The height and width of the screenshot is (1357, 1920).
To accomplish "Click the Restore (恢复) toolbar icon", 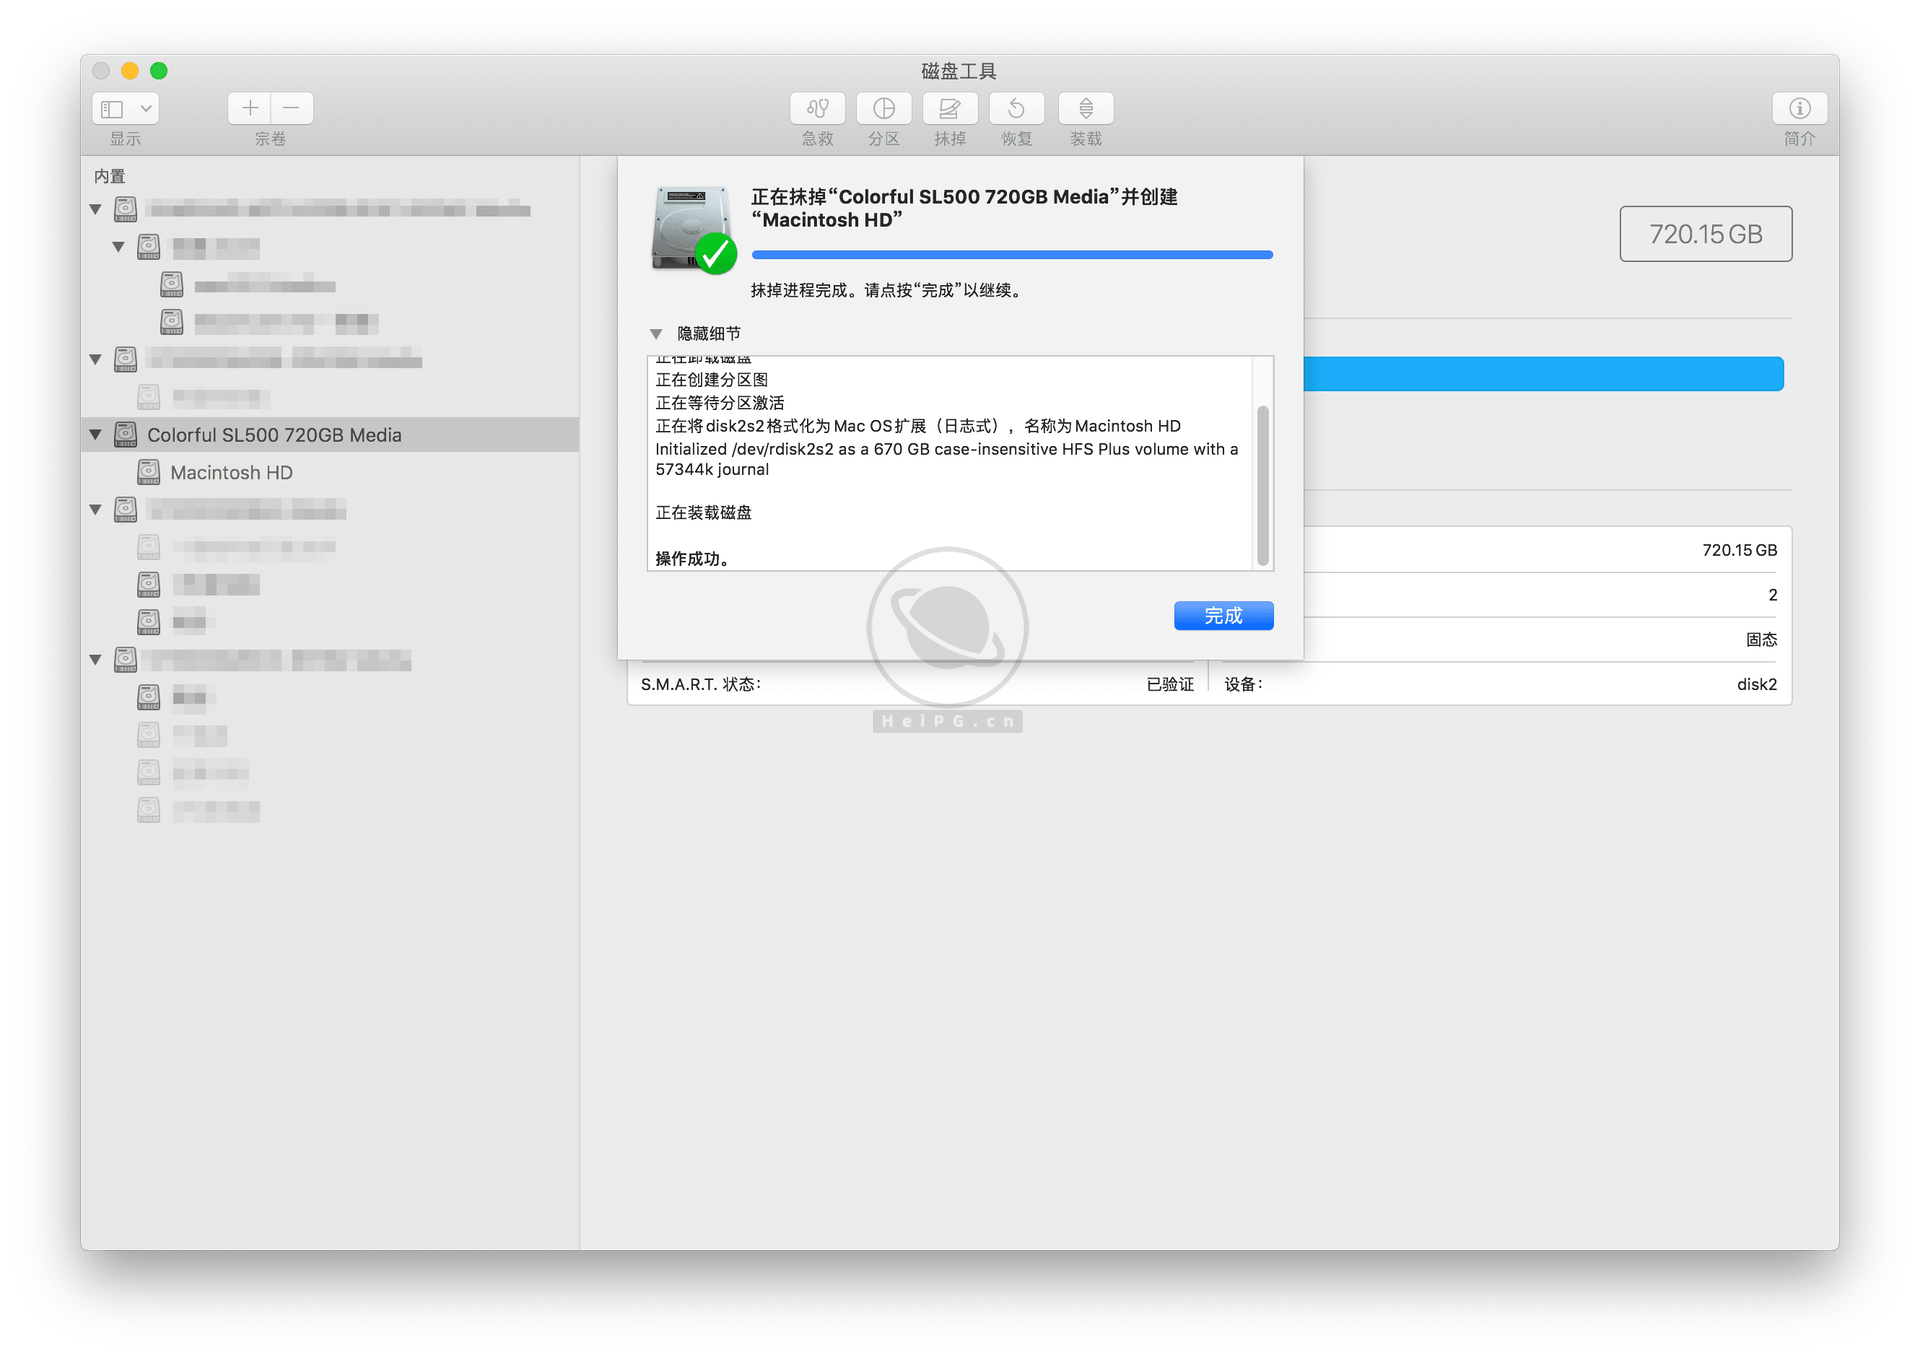I will coord(1016,108).
